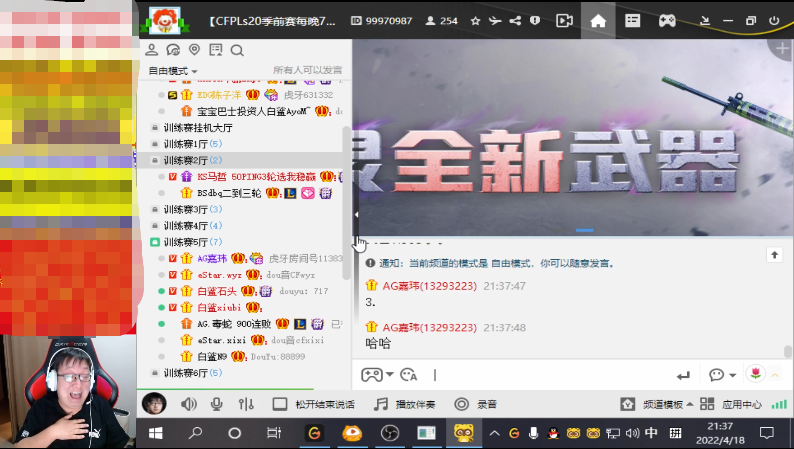
Task: Click the 松开结束说话 button
Action: [313, 404]
